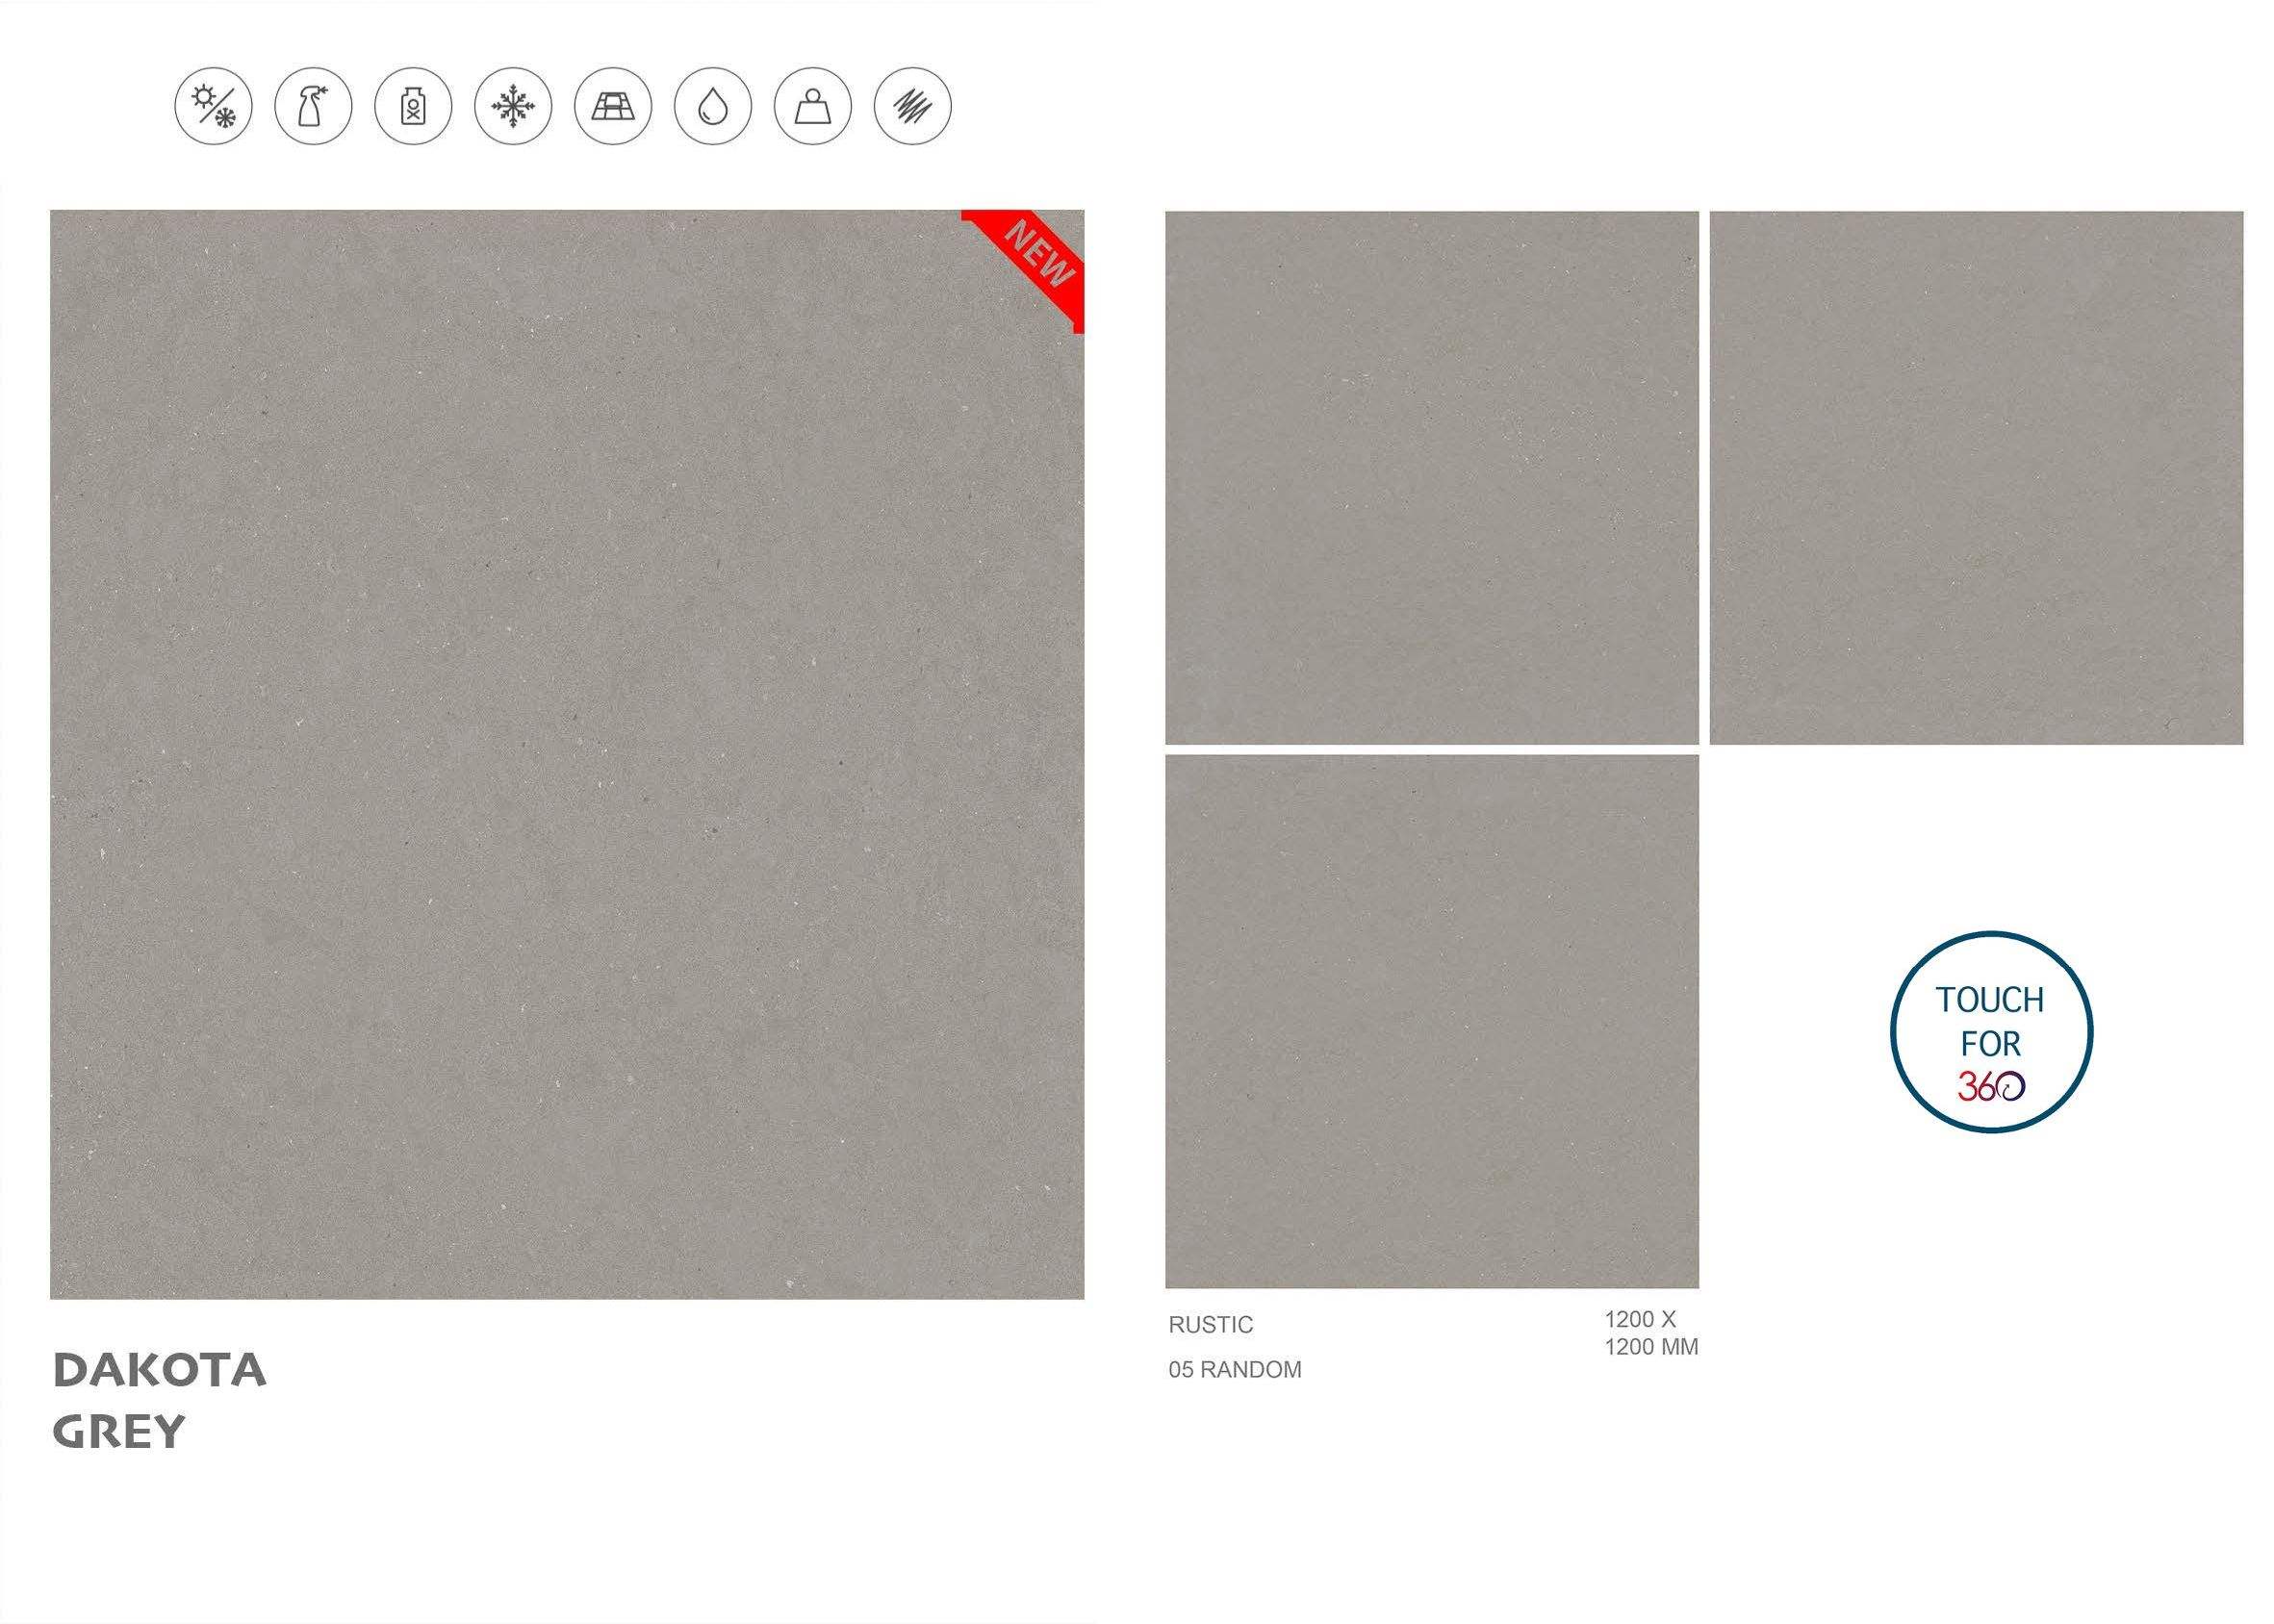Open the large Dakota Grey tile image

pyautogui.click(x=567, y=754)
